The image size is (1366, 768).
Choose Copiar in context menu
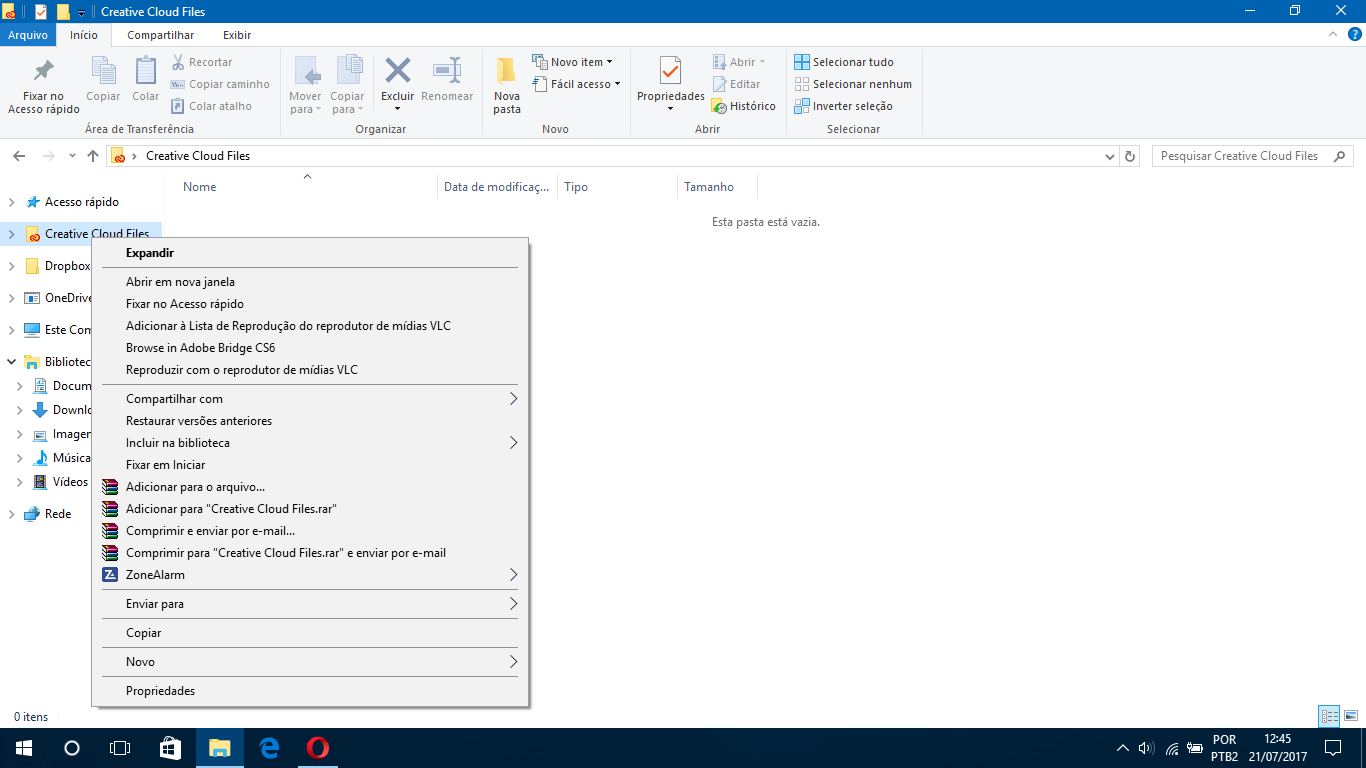[x=310, y=633]
